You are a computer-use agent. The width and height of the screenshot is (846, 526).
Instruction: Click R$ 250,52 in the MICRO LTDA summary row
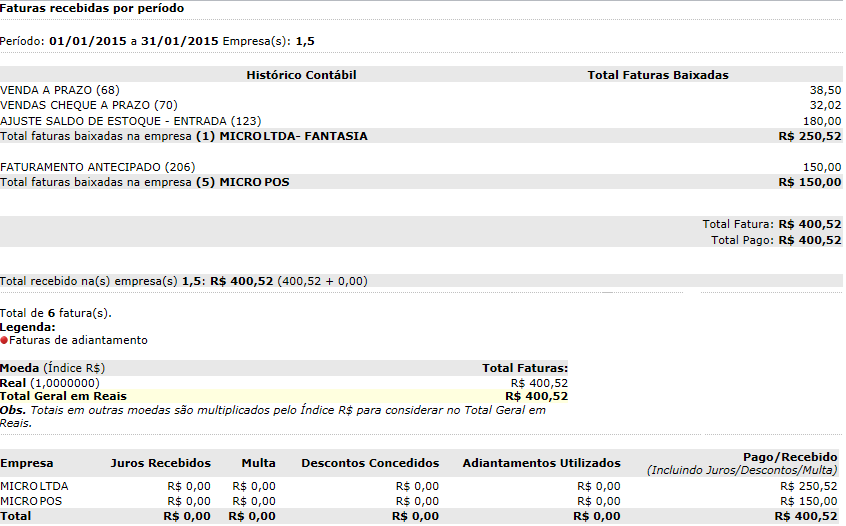809,486
